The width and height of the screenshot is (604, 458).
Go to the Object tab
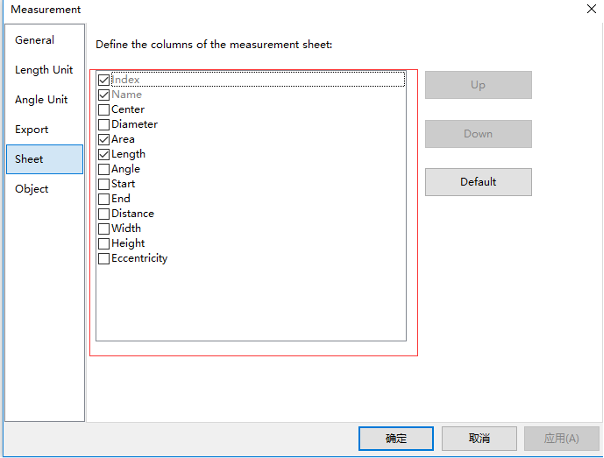(32, 189)
